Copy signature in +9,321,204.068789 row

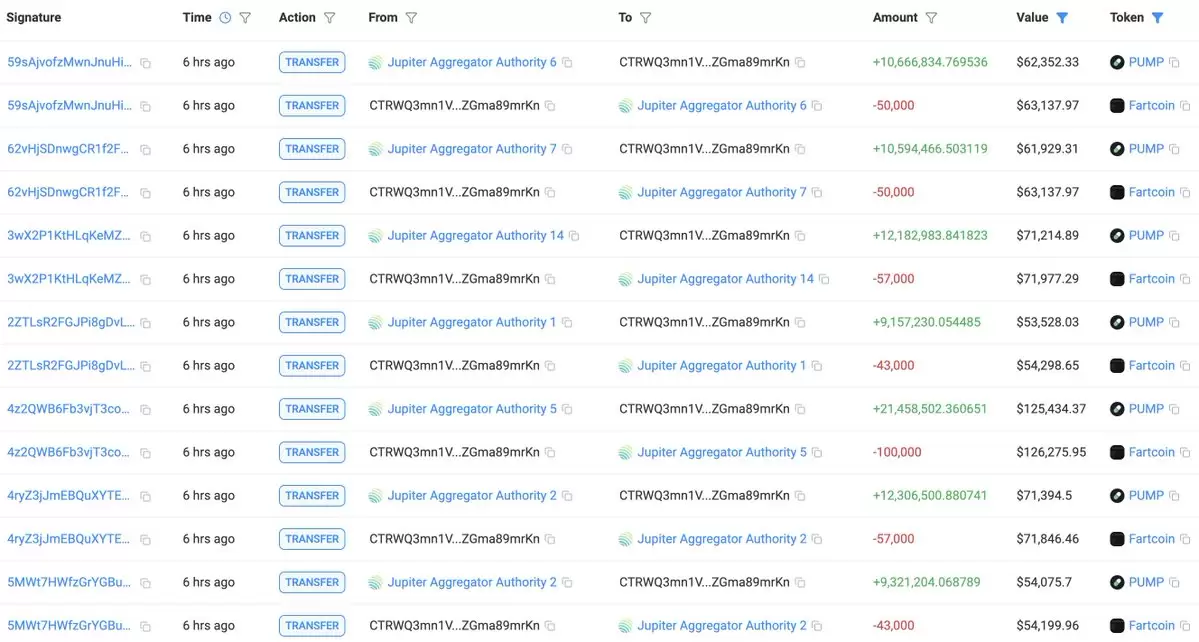[145, 584]
